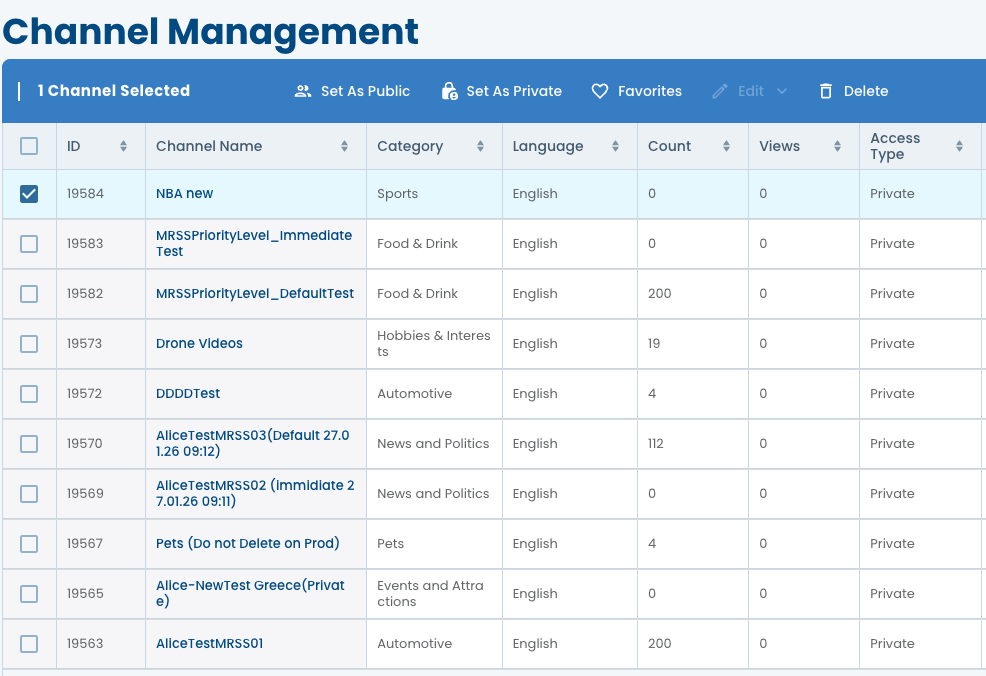Open AliceTestMRSS02 channel link
Image resolution: width=986 pixels, height=676 pixels.
(x=255, y=494)
